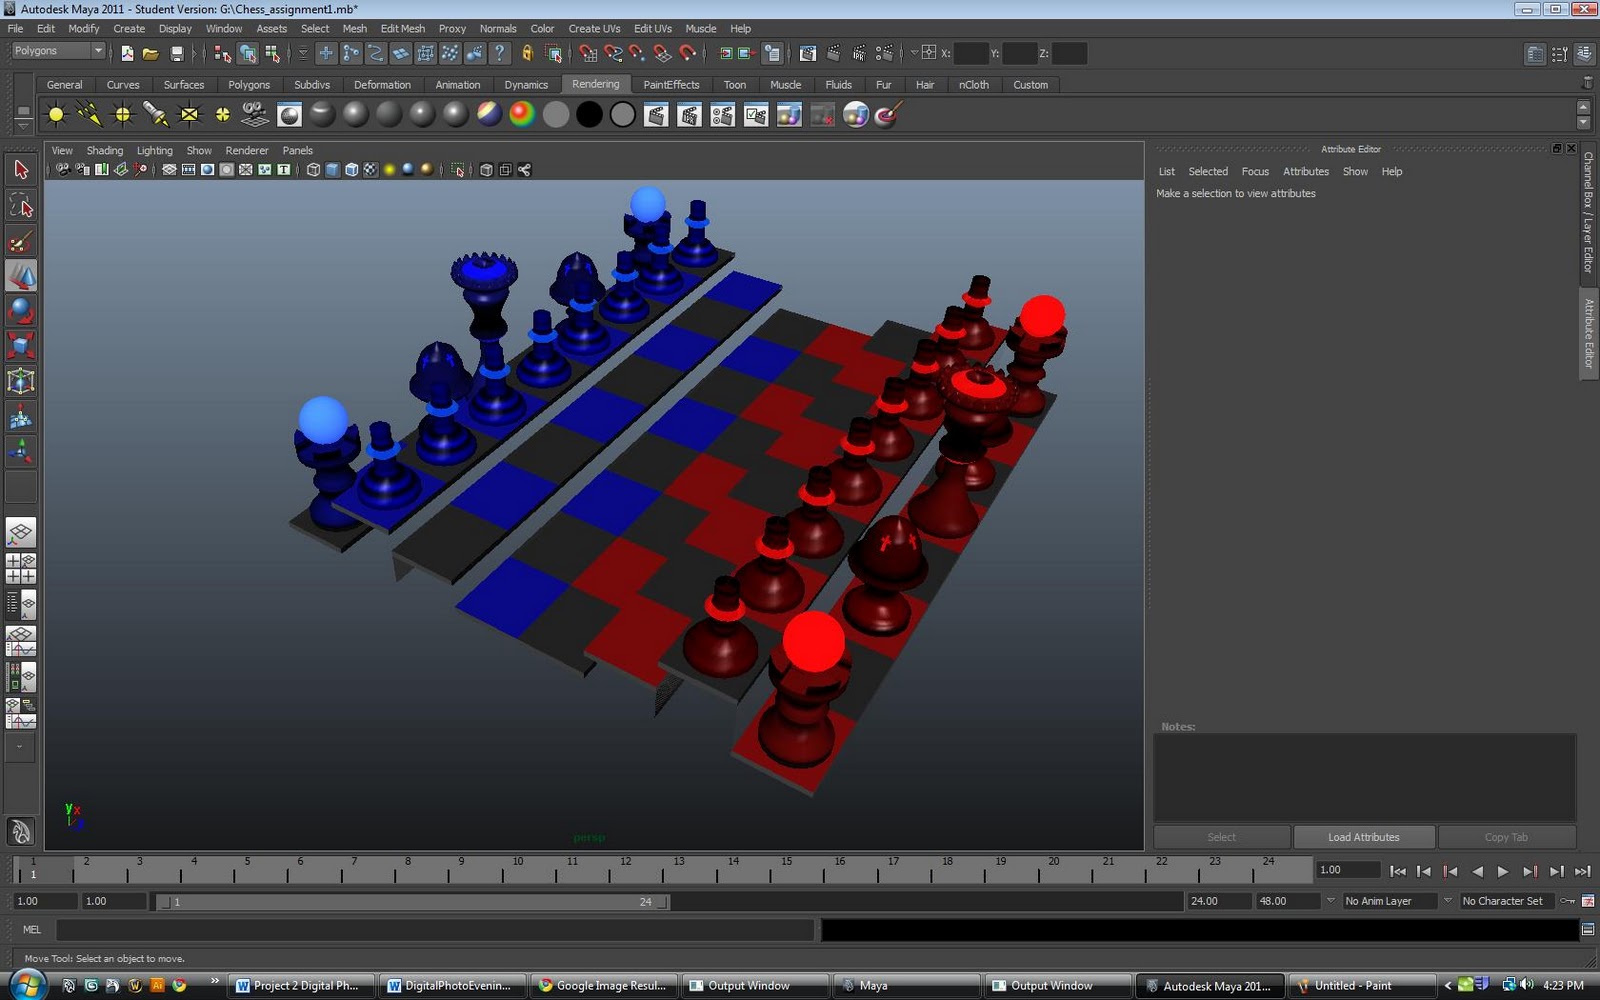Open the Shading menu in the viewport panel
Viewport: 1600px width, 1000px height.
(x=104, y=150)
